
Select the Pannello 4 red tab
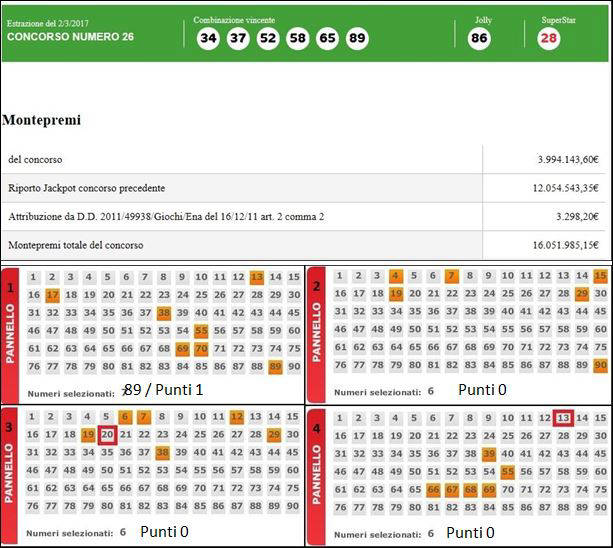(x=318, y=474)
